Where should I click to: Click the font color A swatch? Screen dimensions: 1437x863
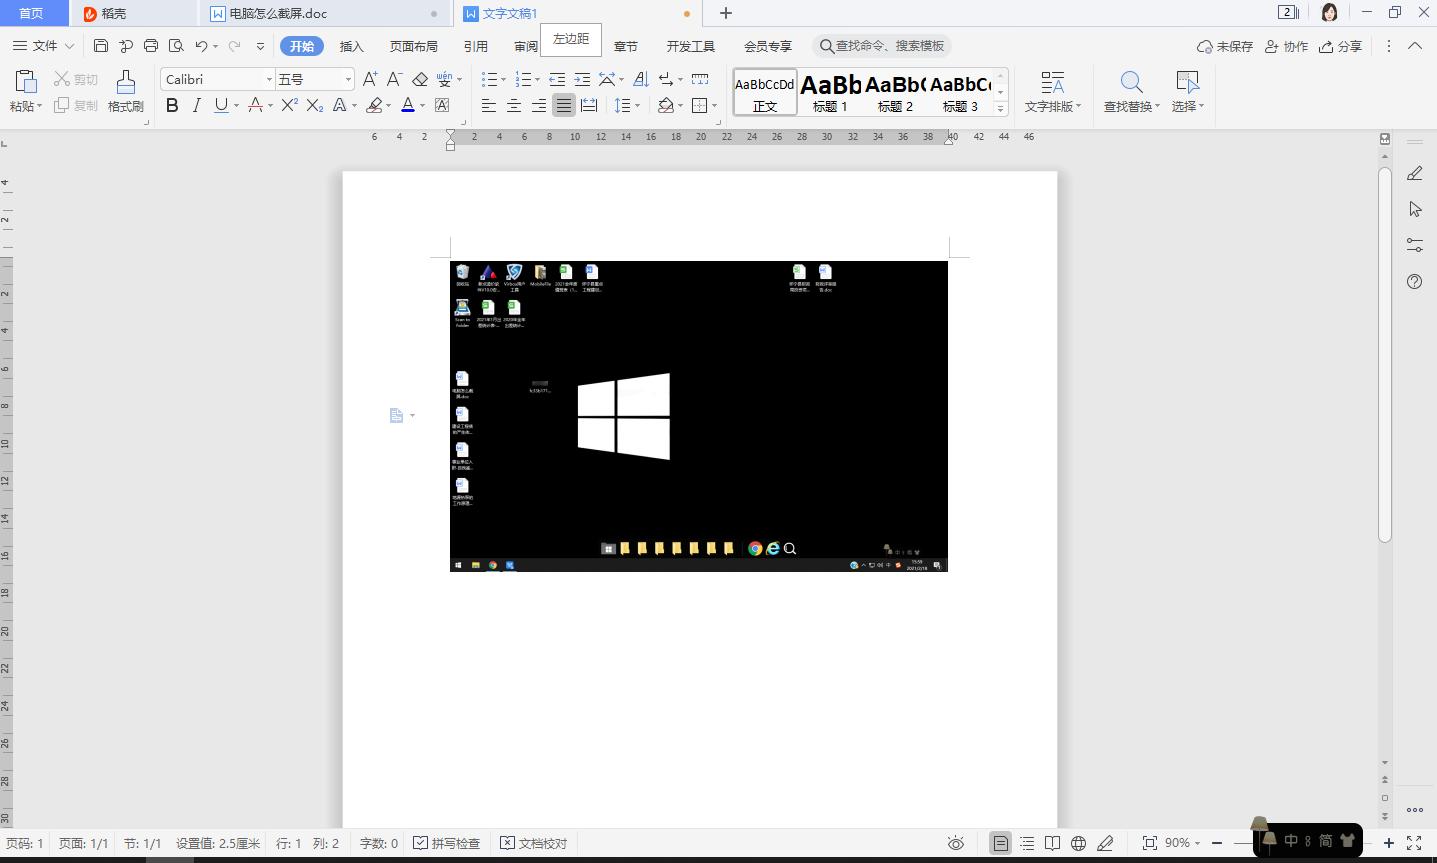(407, 105)
